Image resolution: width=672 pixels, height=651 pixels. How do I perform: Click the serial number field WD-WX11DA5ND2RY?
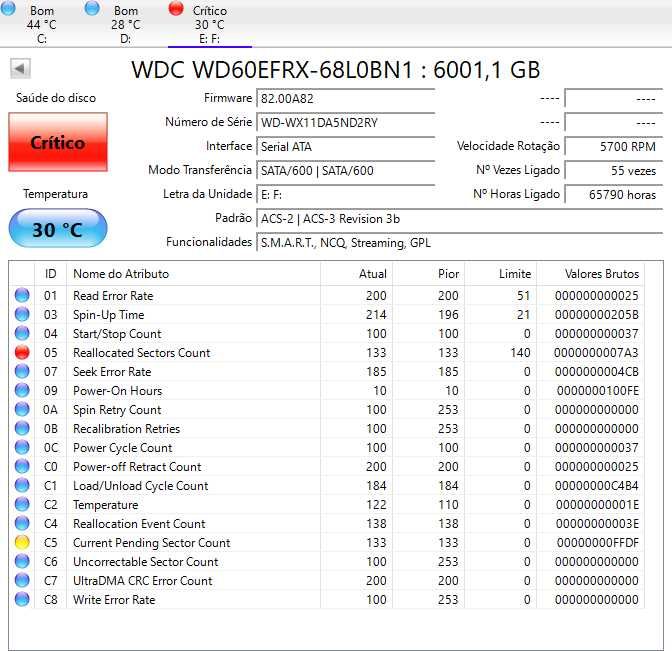pyautogui.click(x=346, y=123)
